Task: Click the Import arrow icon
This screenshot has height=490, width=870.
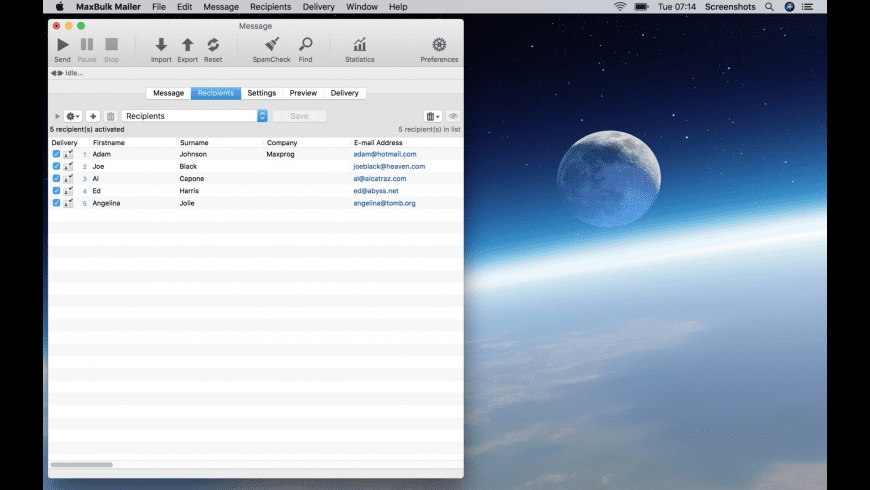Action: [x=161, y=45]
